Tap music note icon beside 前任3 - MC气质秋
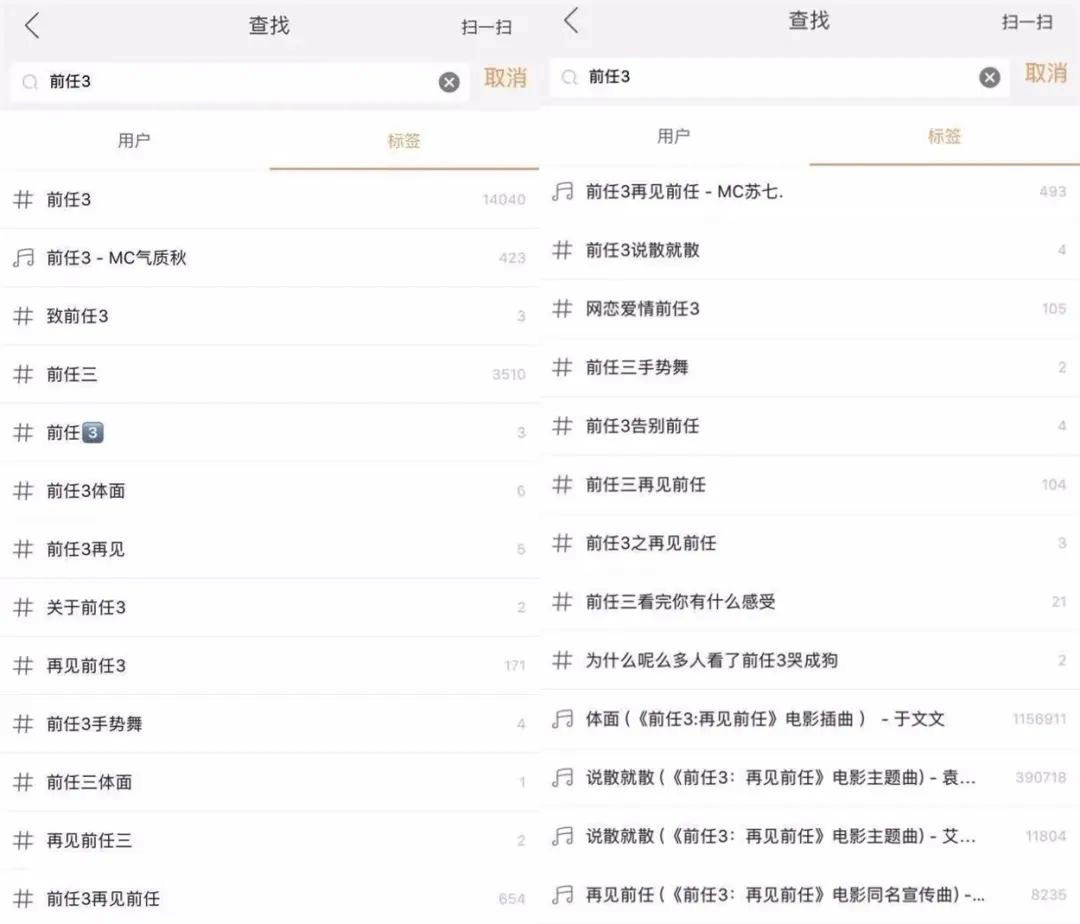The width and height of the screenshot is (1080, 924). click(x=23, y=258)
